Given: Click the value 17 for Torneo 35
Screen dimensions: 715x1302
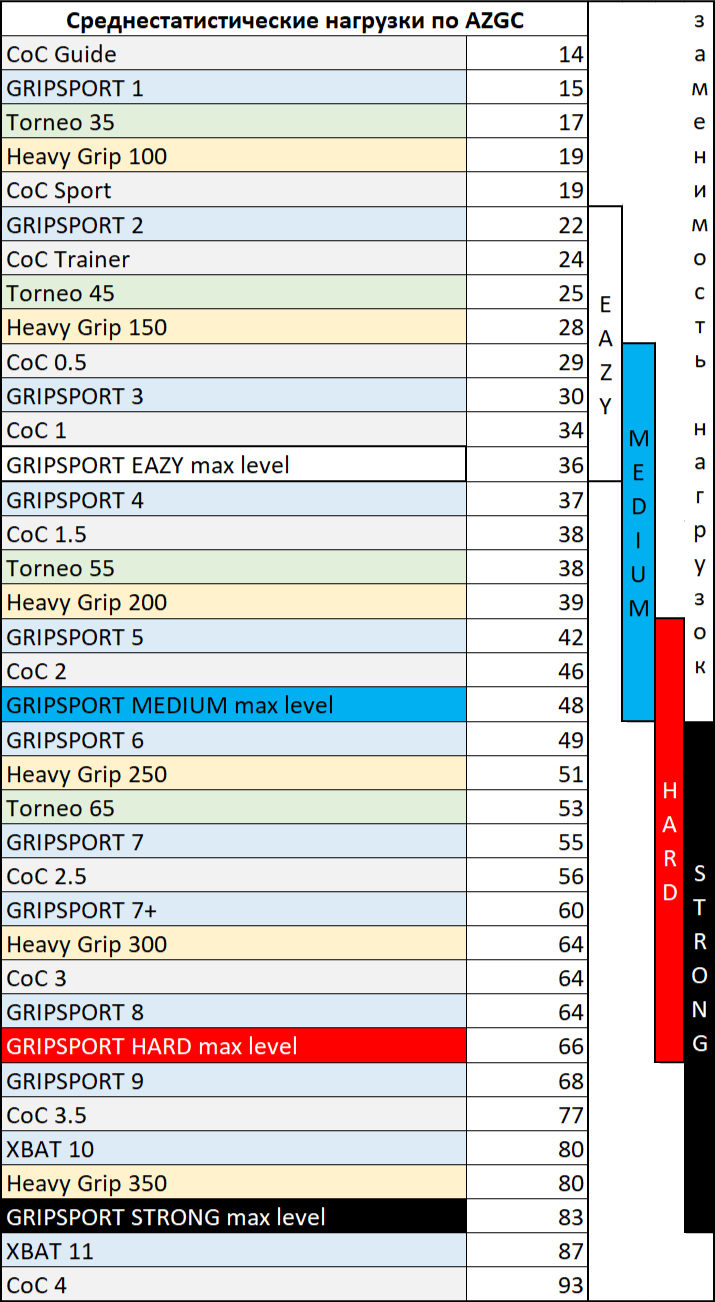Looking at the screenshot, I should coord(527,122).
